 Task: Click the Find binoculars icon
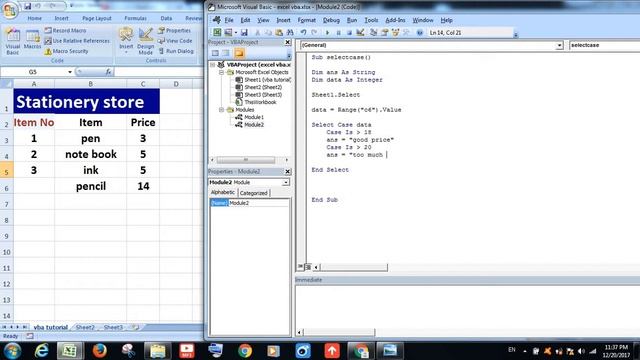tap(290, 32)
